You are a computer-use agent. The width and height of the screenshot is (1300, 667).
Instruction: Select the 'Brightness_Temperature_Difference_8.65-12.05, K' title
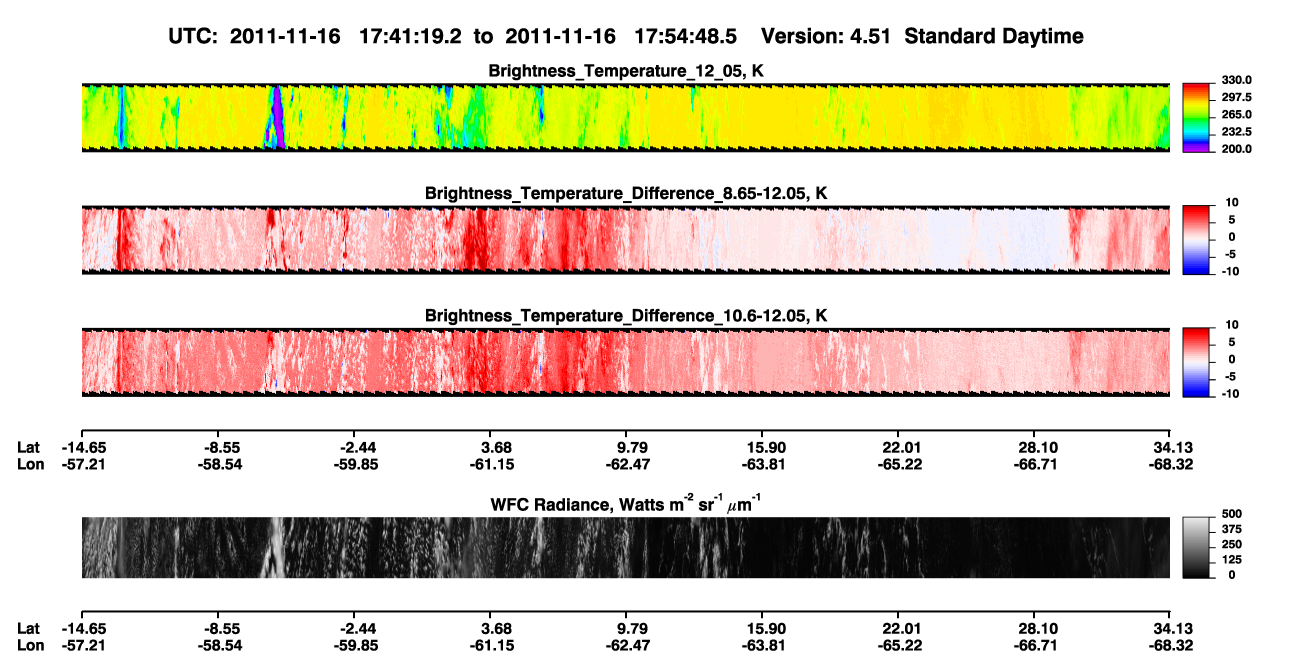(626, 193)
